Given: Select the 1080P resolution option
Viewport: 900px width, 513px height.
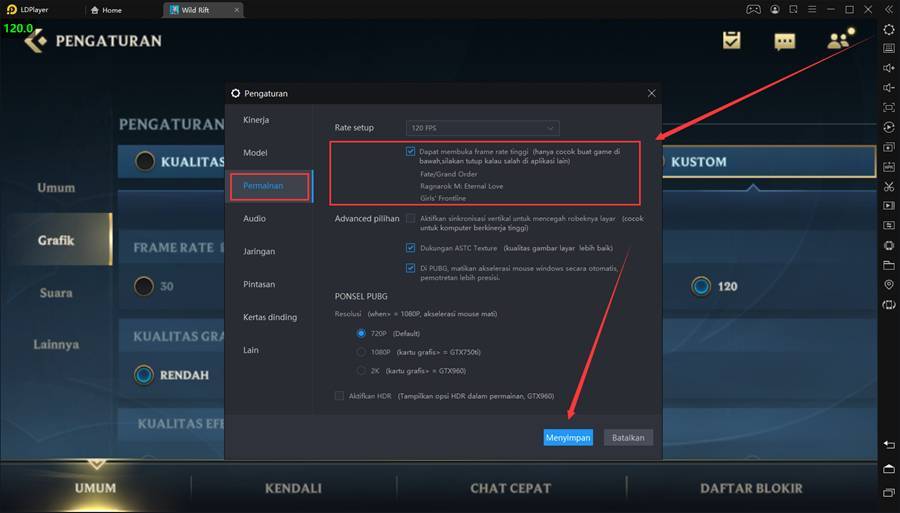Looking at the screenshot, I should (x=361, y=352).
